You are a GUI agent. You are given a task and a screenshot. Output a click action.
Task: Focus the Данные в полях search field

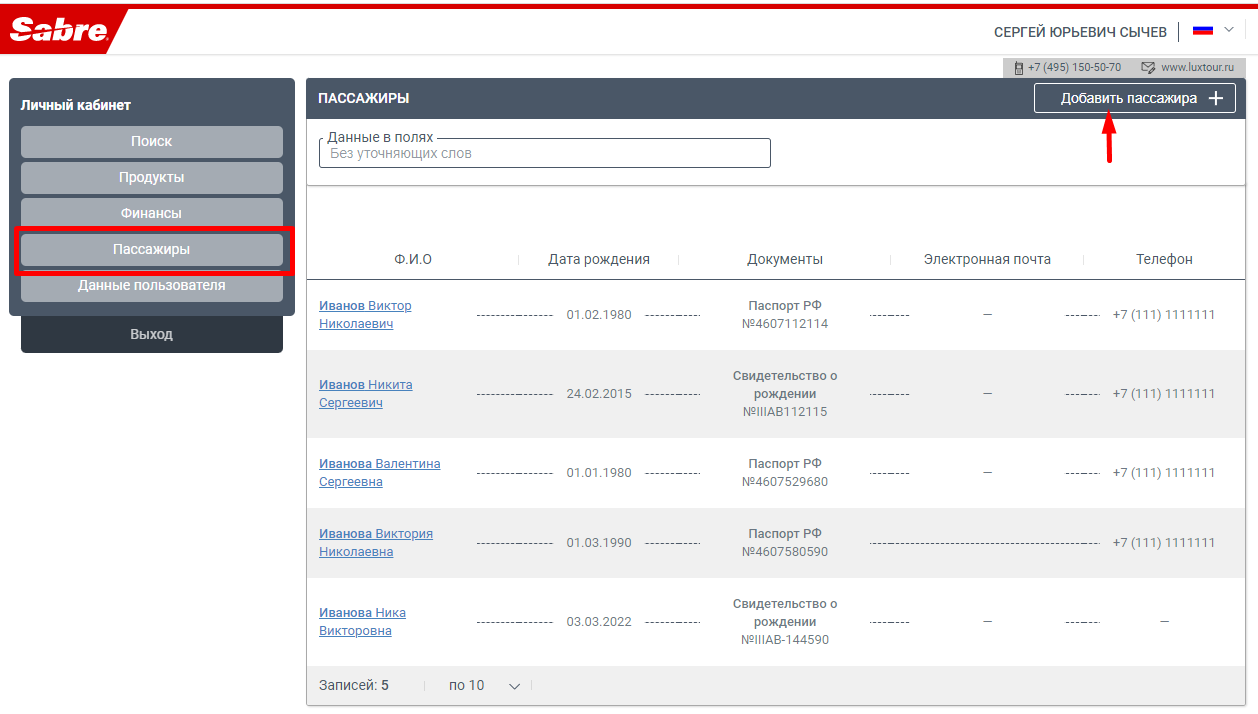pos(544,154)
